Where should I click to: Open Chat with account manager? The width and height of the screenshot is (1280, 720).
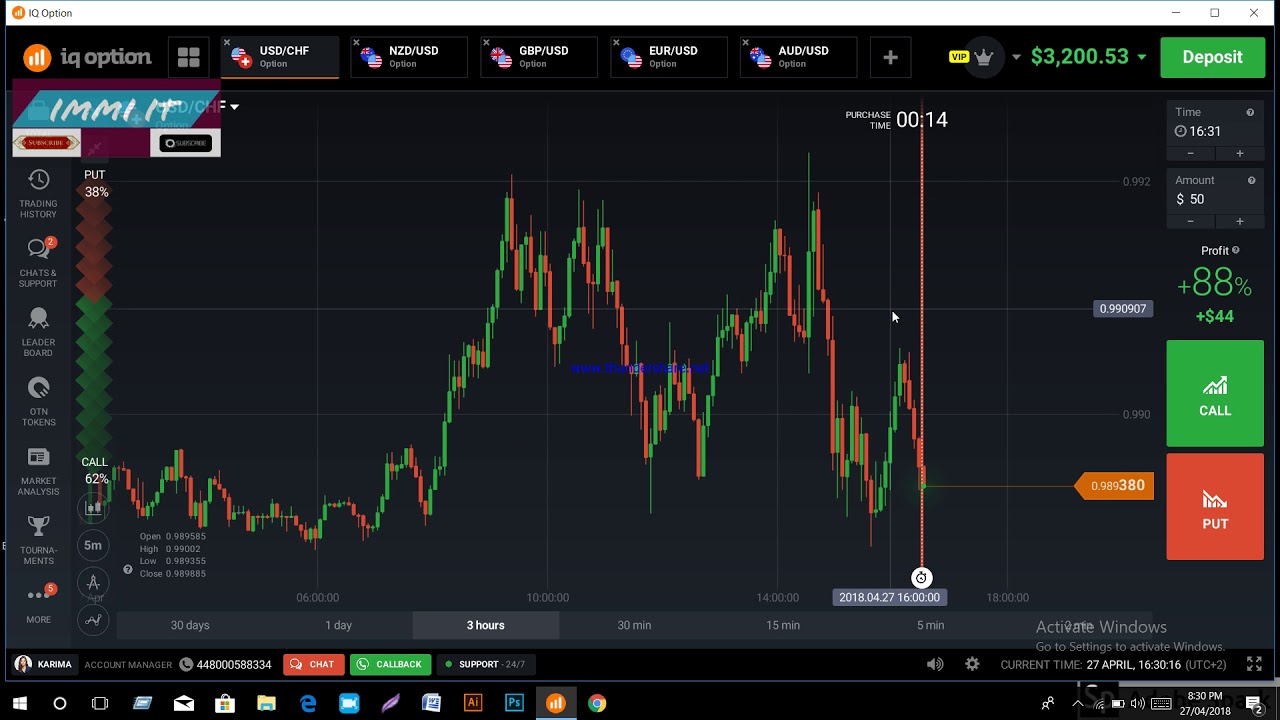pyautogui.click(x=313, y=664)
